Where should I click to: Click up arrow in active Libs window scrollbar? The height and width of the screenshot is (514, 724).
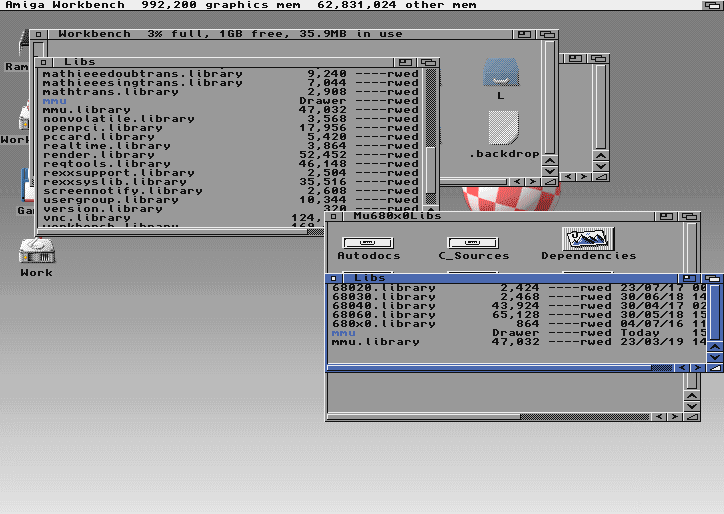coord(715,347)
